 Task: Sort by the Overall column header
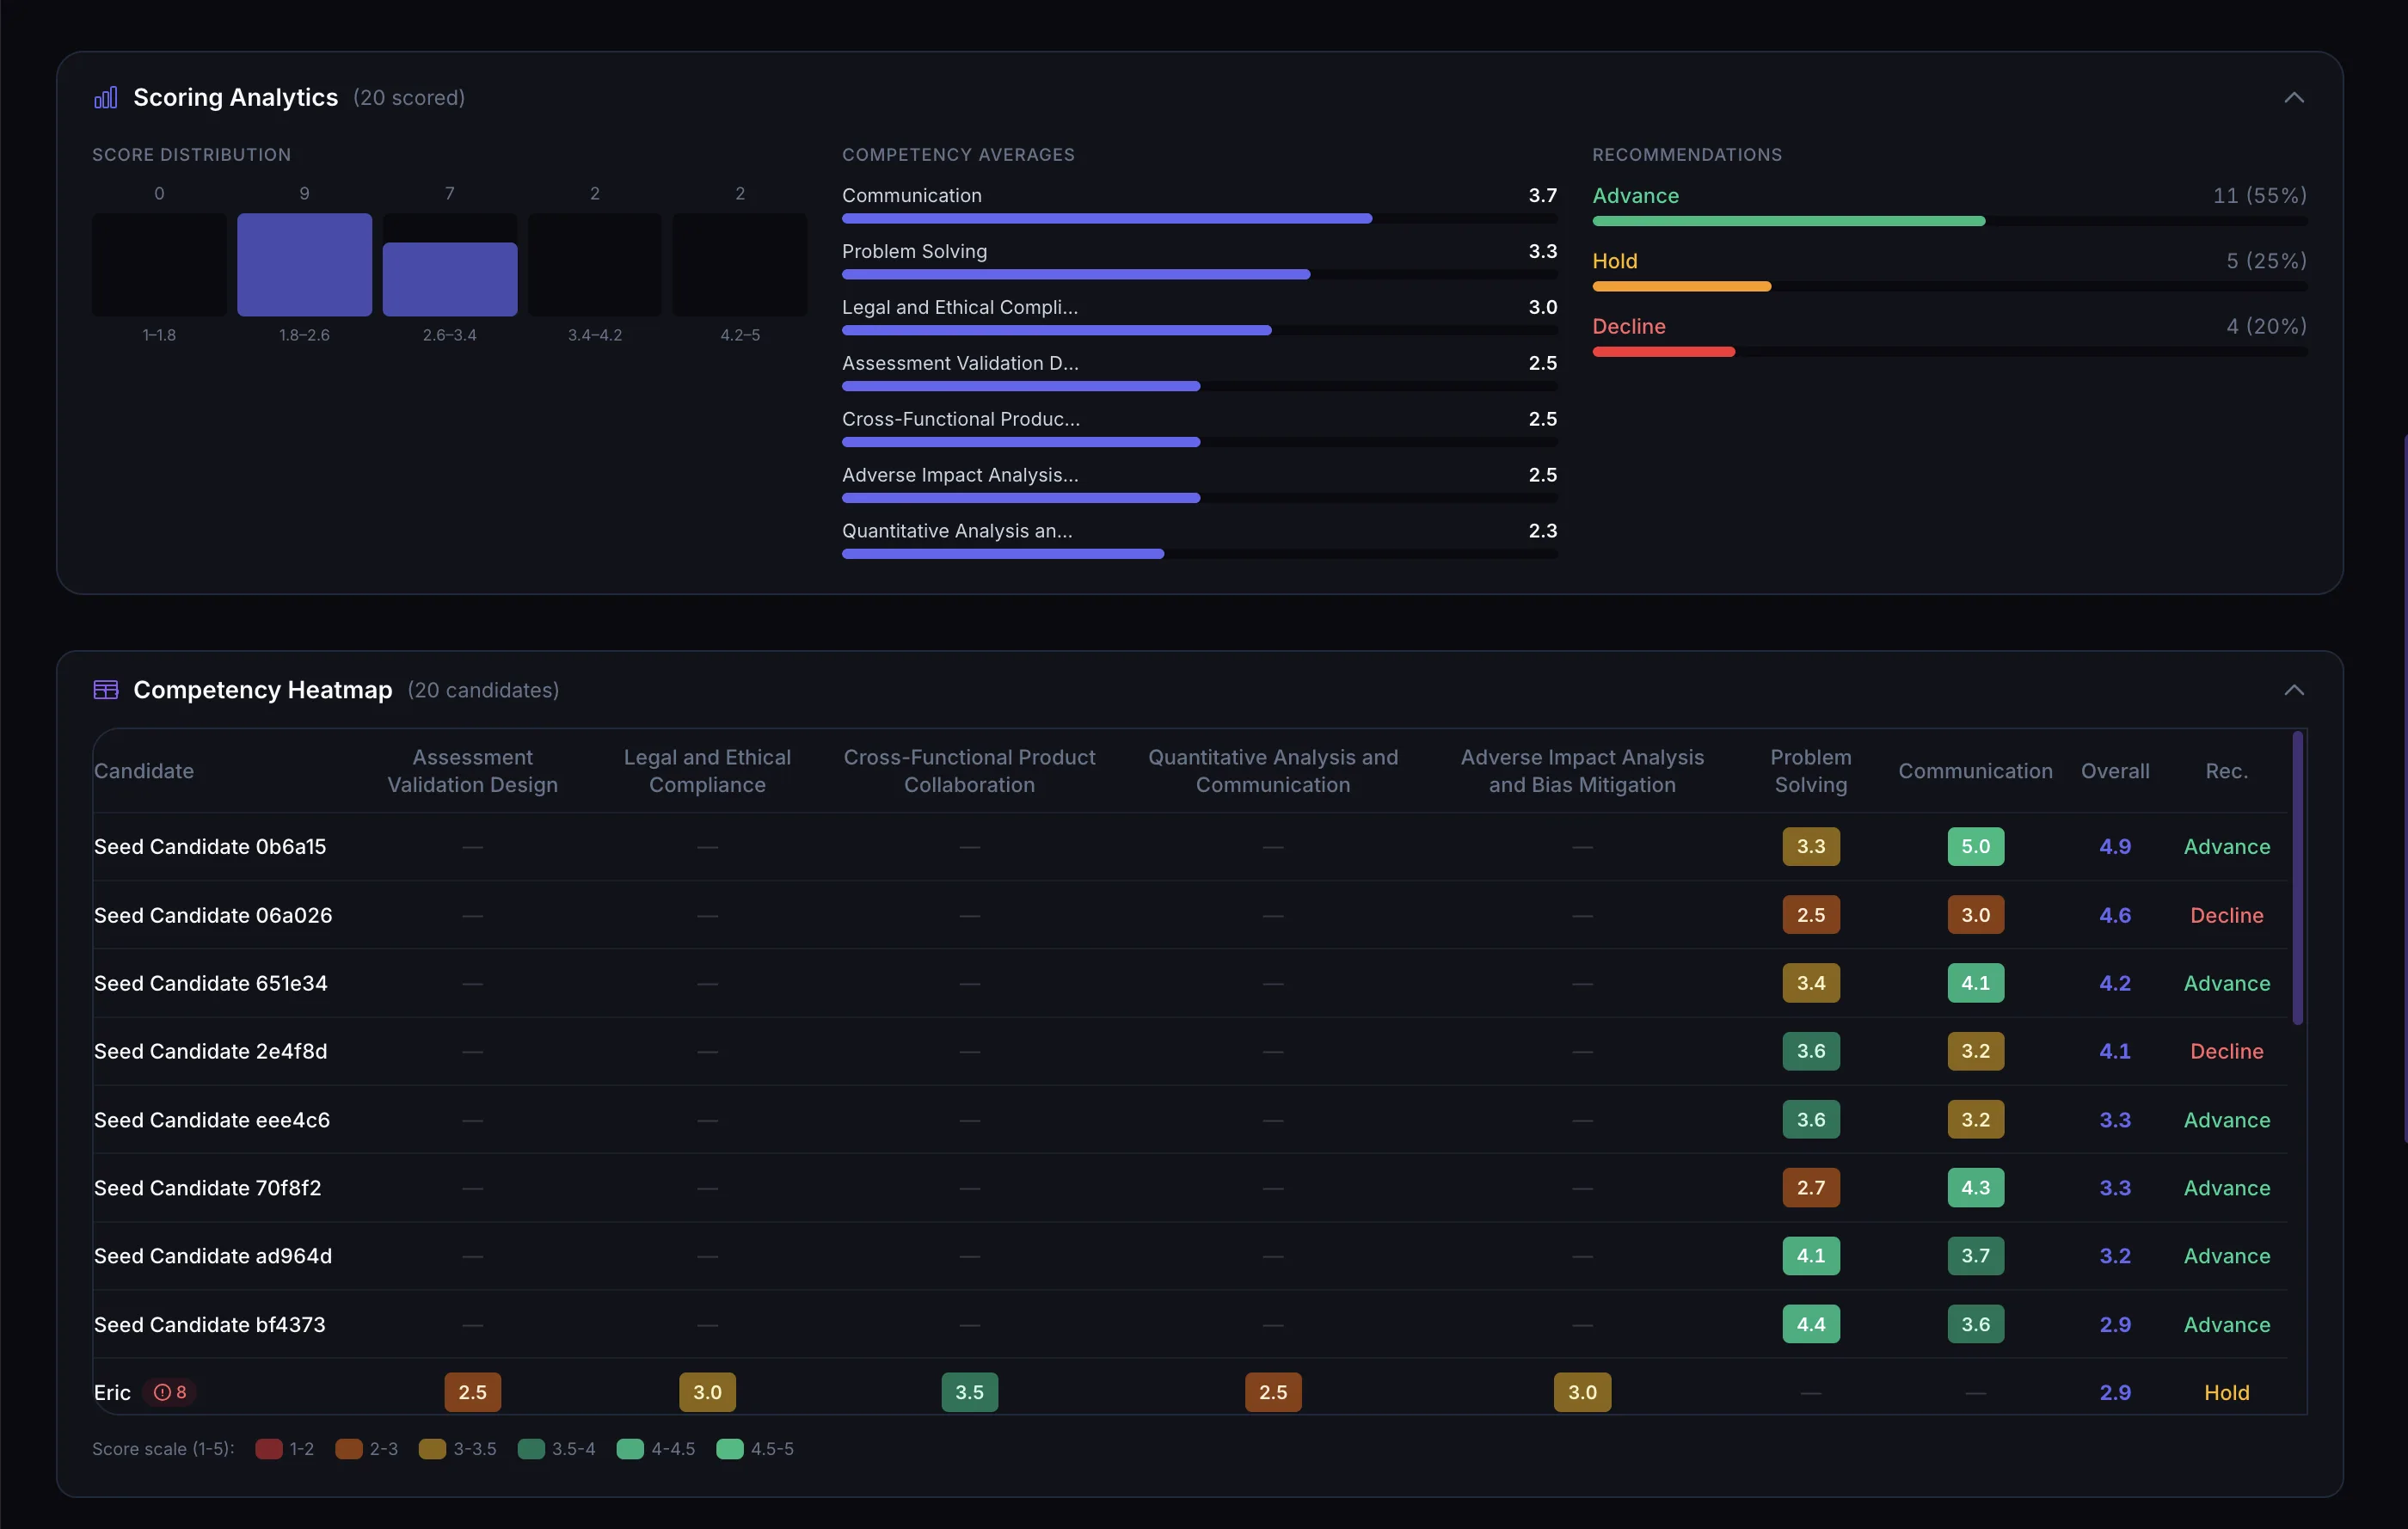2114,771
